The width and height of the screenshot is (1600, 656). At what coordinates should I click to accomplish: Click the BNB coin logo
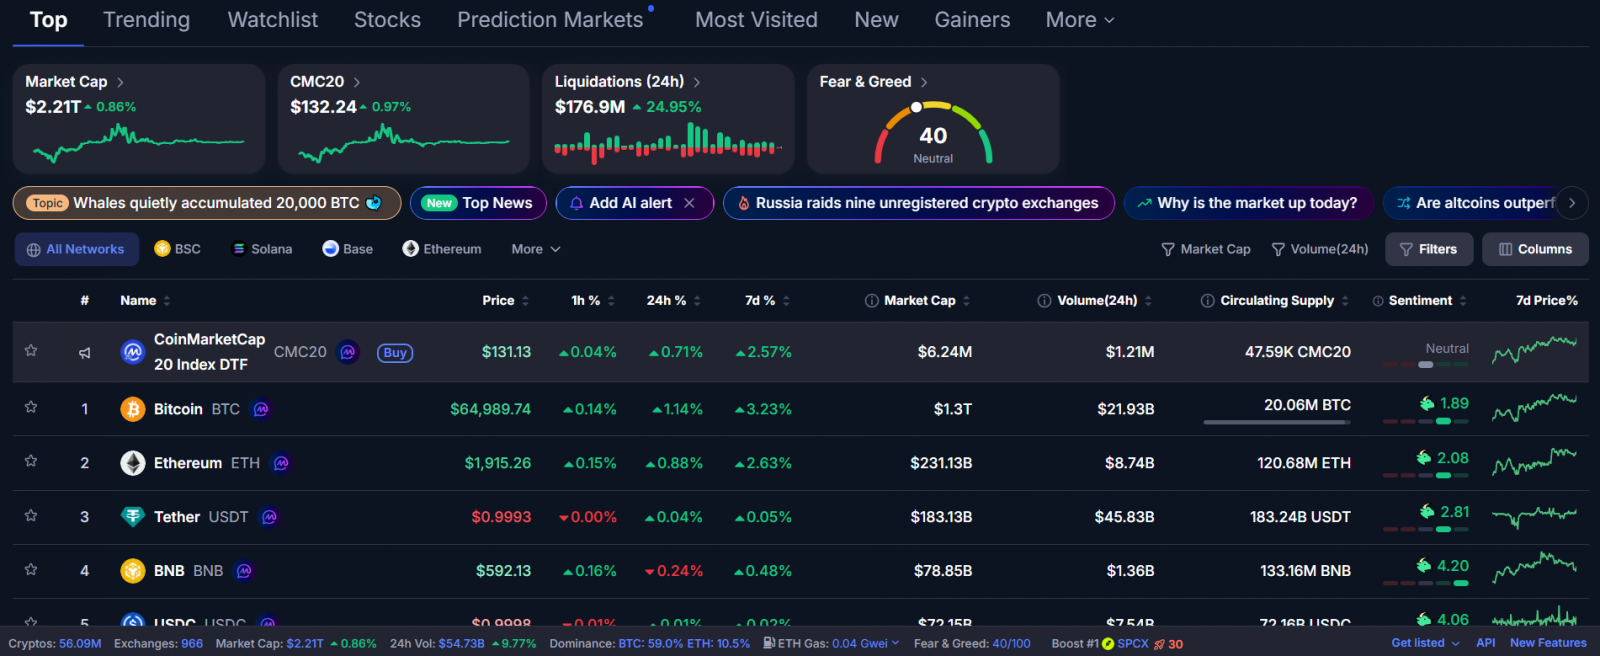(133, 571)
